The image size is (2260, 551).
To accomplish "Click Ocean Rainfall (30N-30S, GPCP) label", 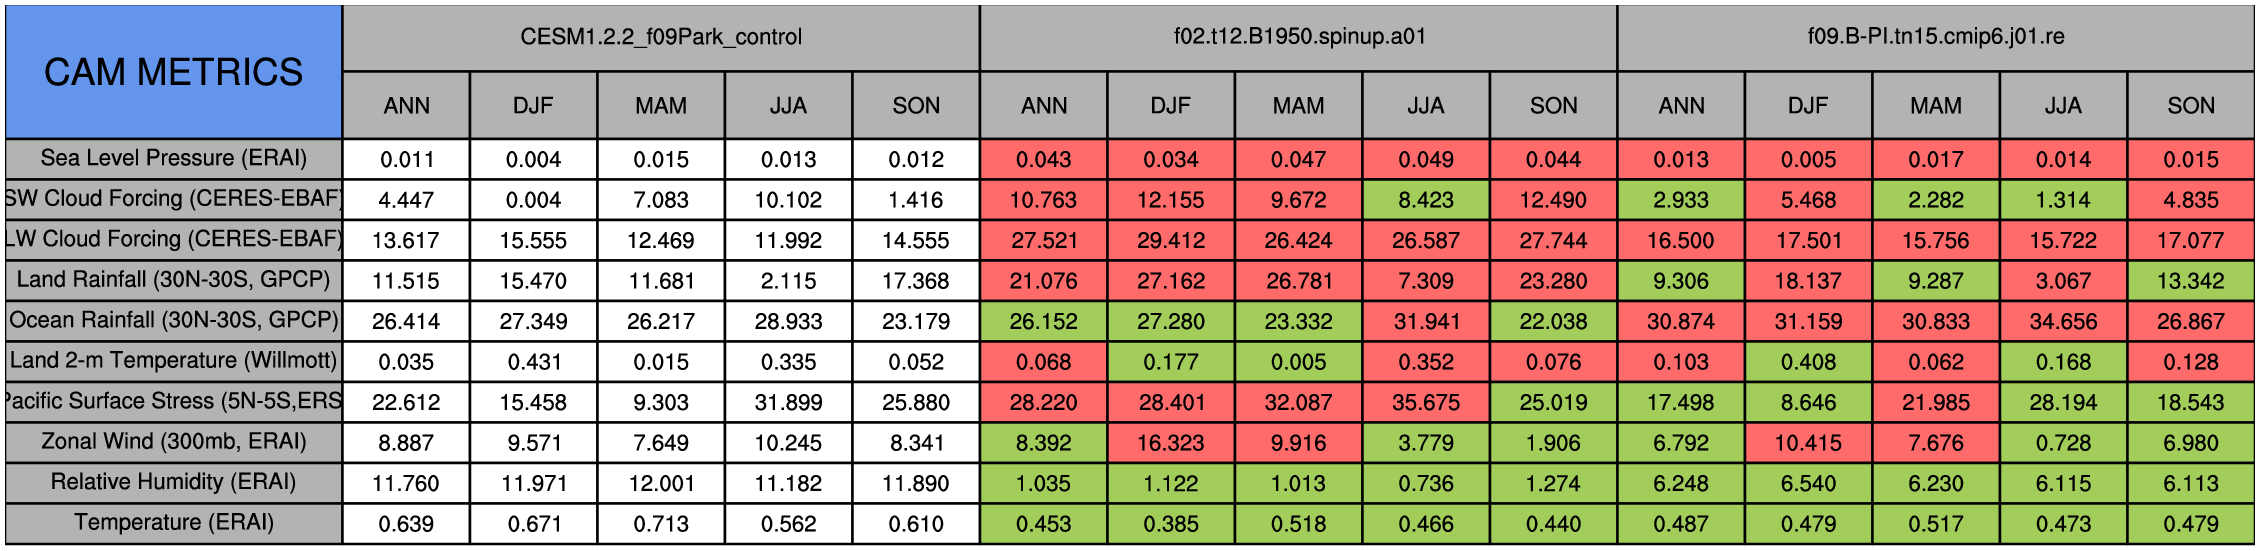I will pyautogui.click(x=173, y=321).
